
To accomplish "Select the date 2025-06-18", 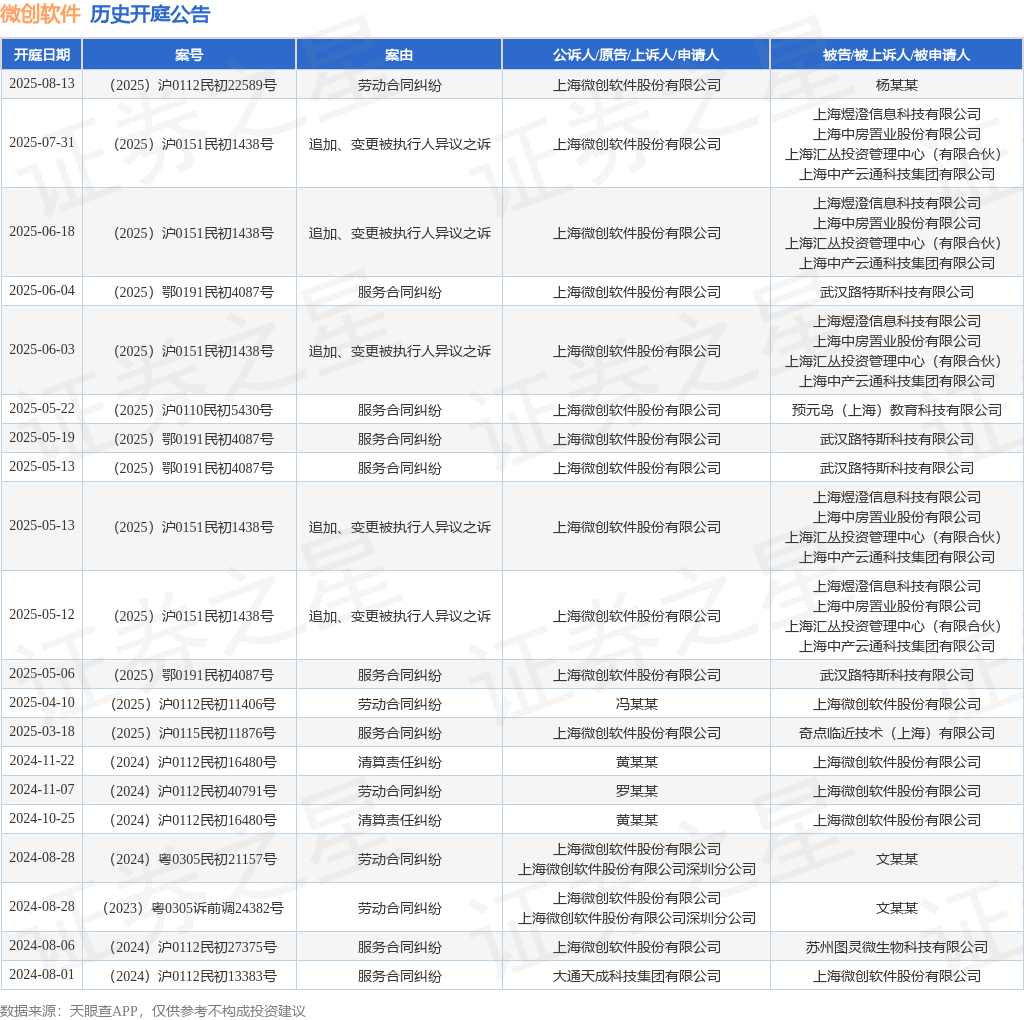I will pos(42,232).
